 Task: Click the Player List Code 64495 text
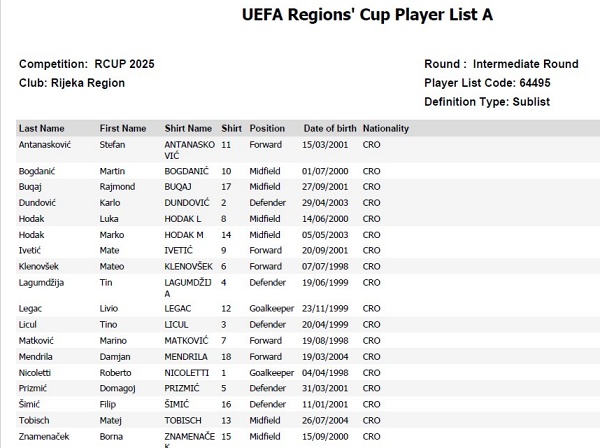pos(487,83)
